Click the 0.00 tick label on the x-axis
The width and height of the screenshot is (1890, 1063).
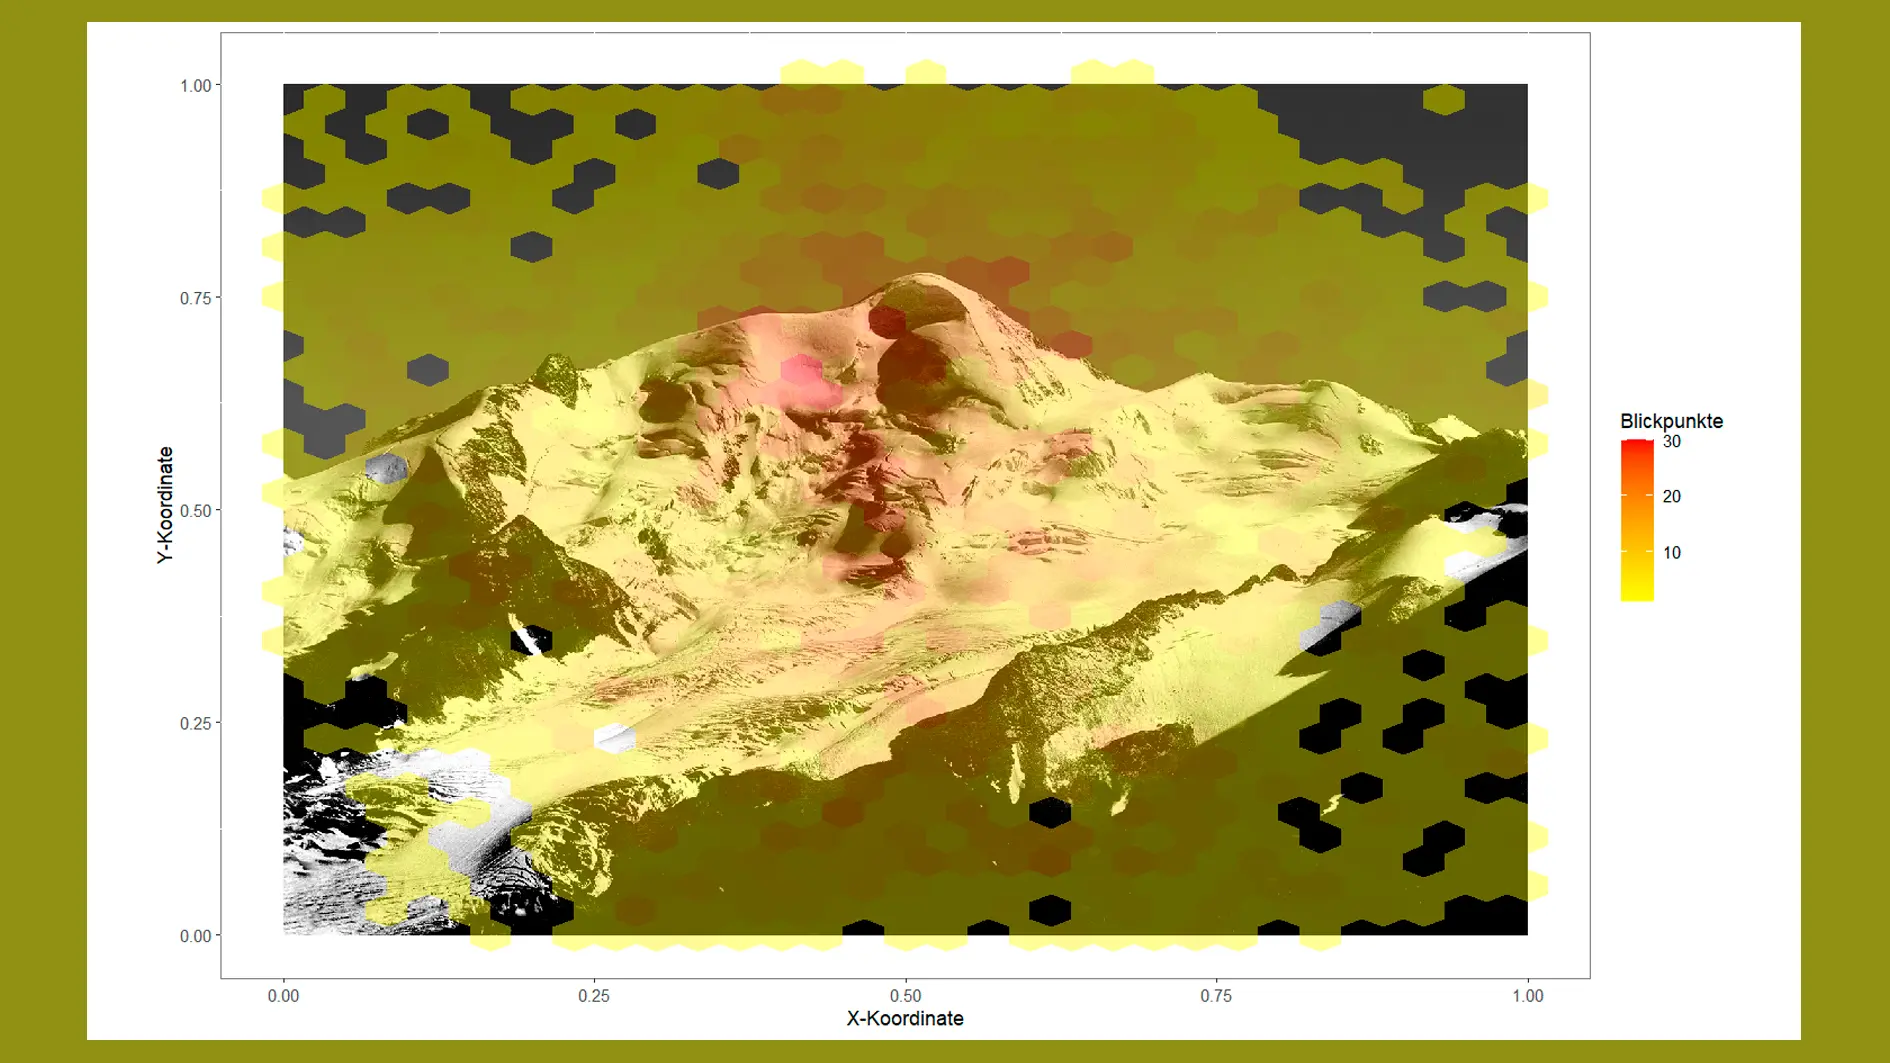click(283, 996)
